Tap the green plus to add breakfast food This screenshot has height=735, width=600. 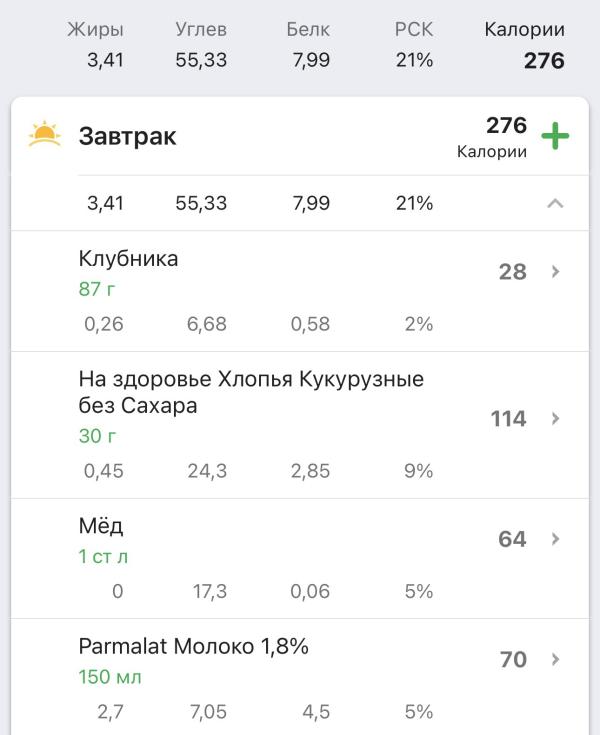(x=555, y=136)
